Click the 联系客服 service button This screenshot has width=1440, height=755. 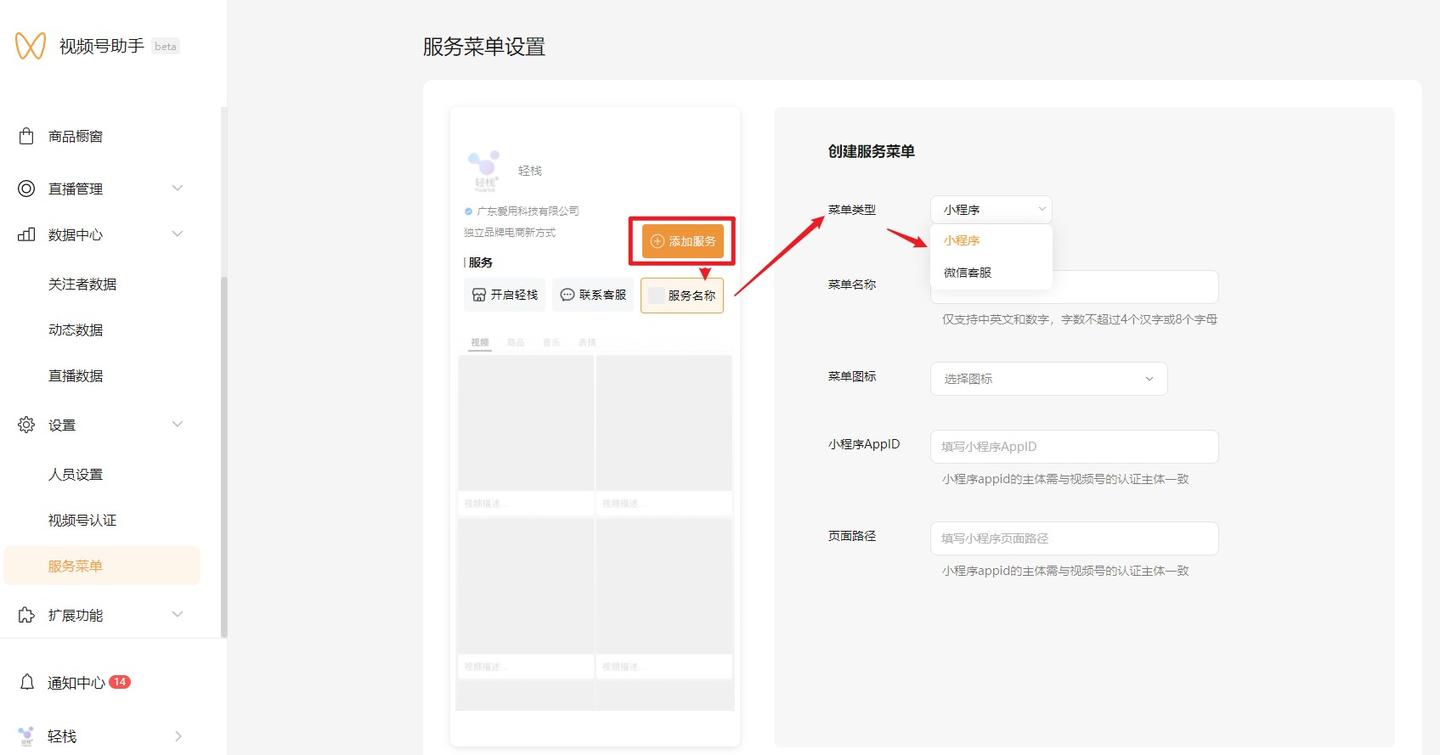coord(593,295)
